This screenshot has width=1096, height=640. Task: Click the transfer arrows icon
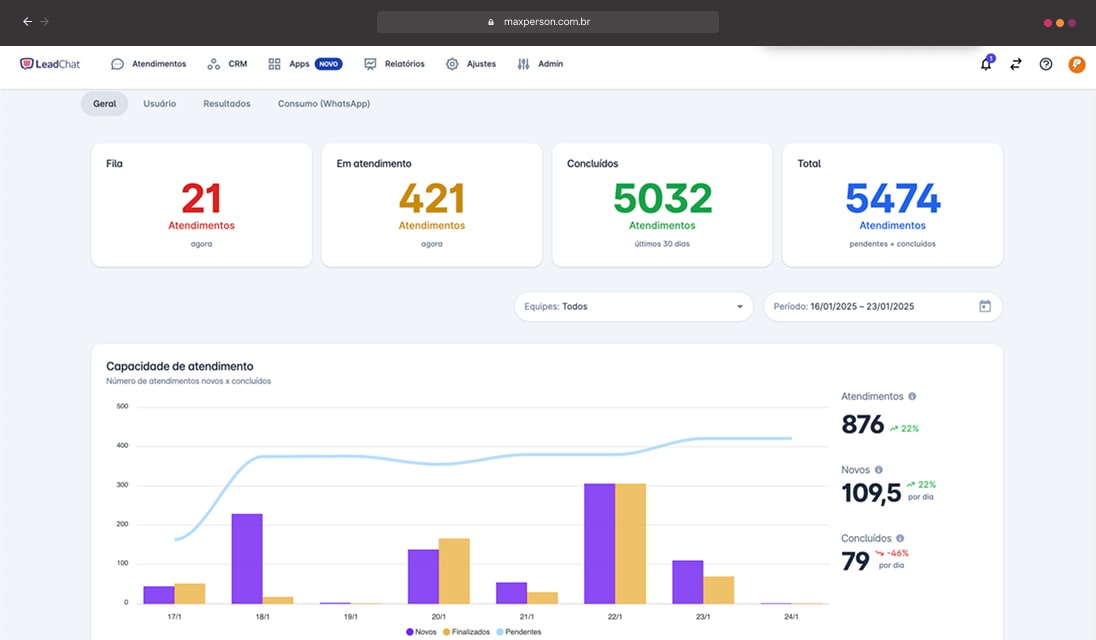point(1016,64)
